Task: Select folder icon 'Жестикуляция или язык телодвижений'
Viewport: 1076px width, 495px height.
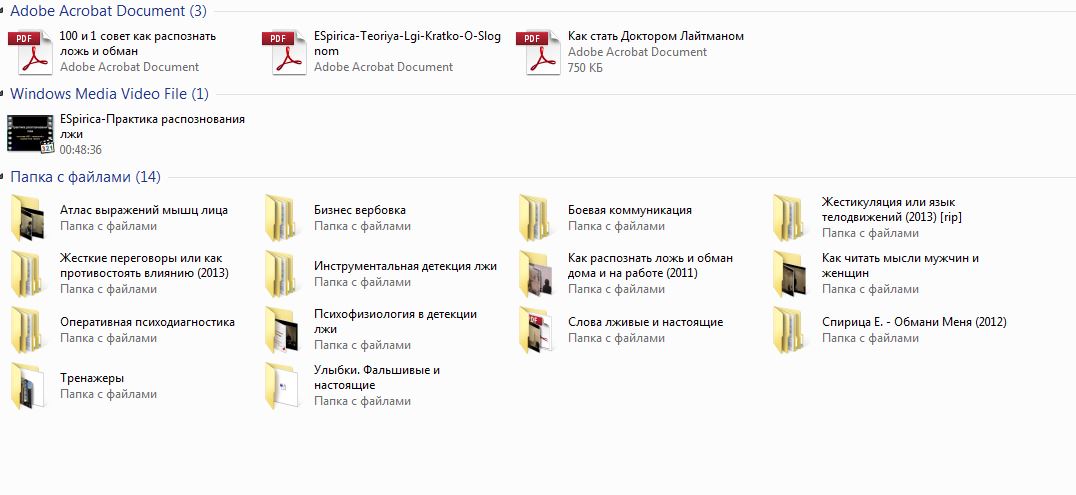Action: [x=788, y=218]
